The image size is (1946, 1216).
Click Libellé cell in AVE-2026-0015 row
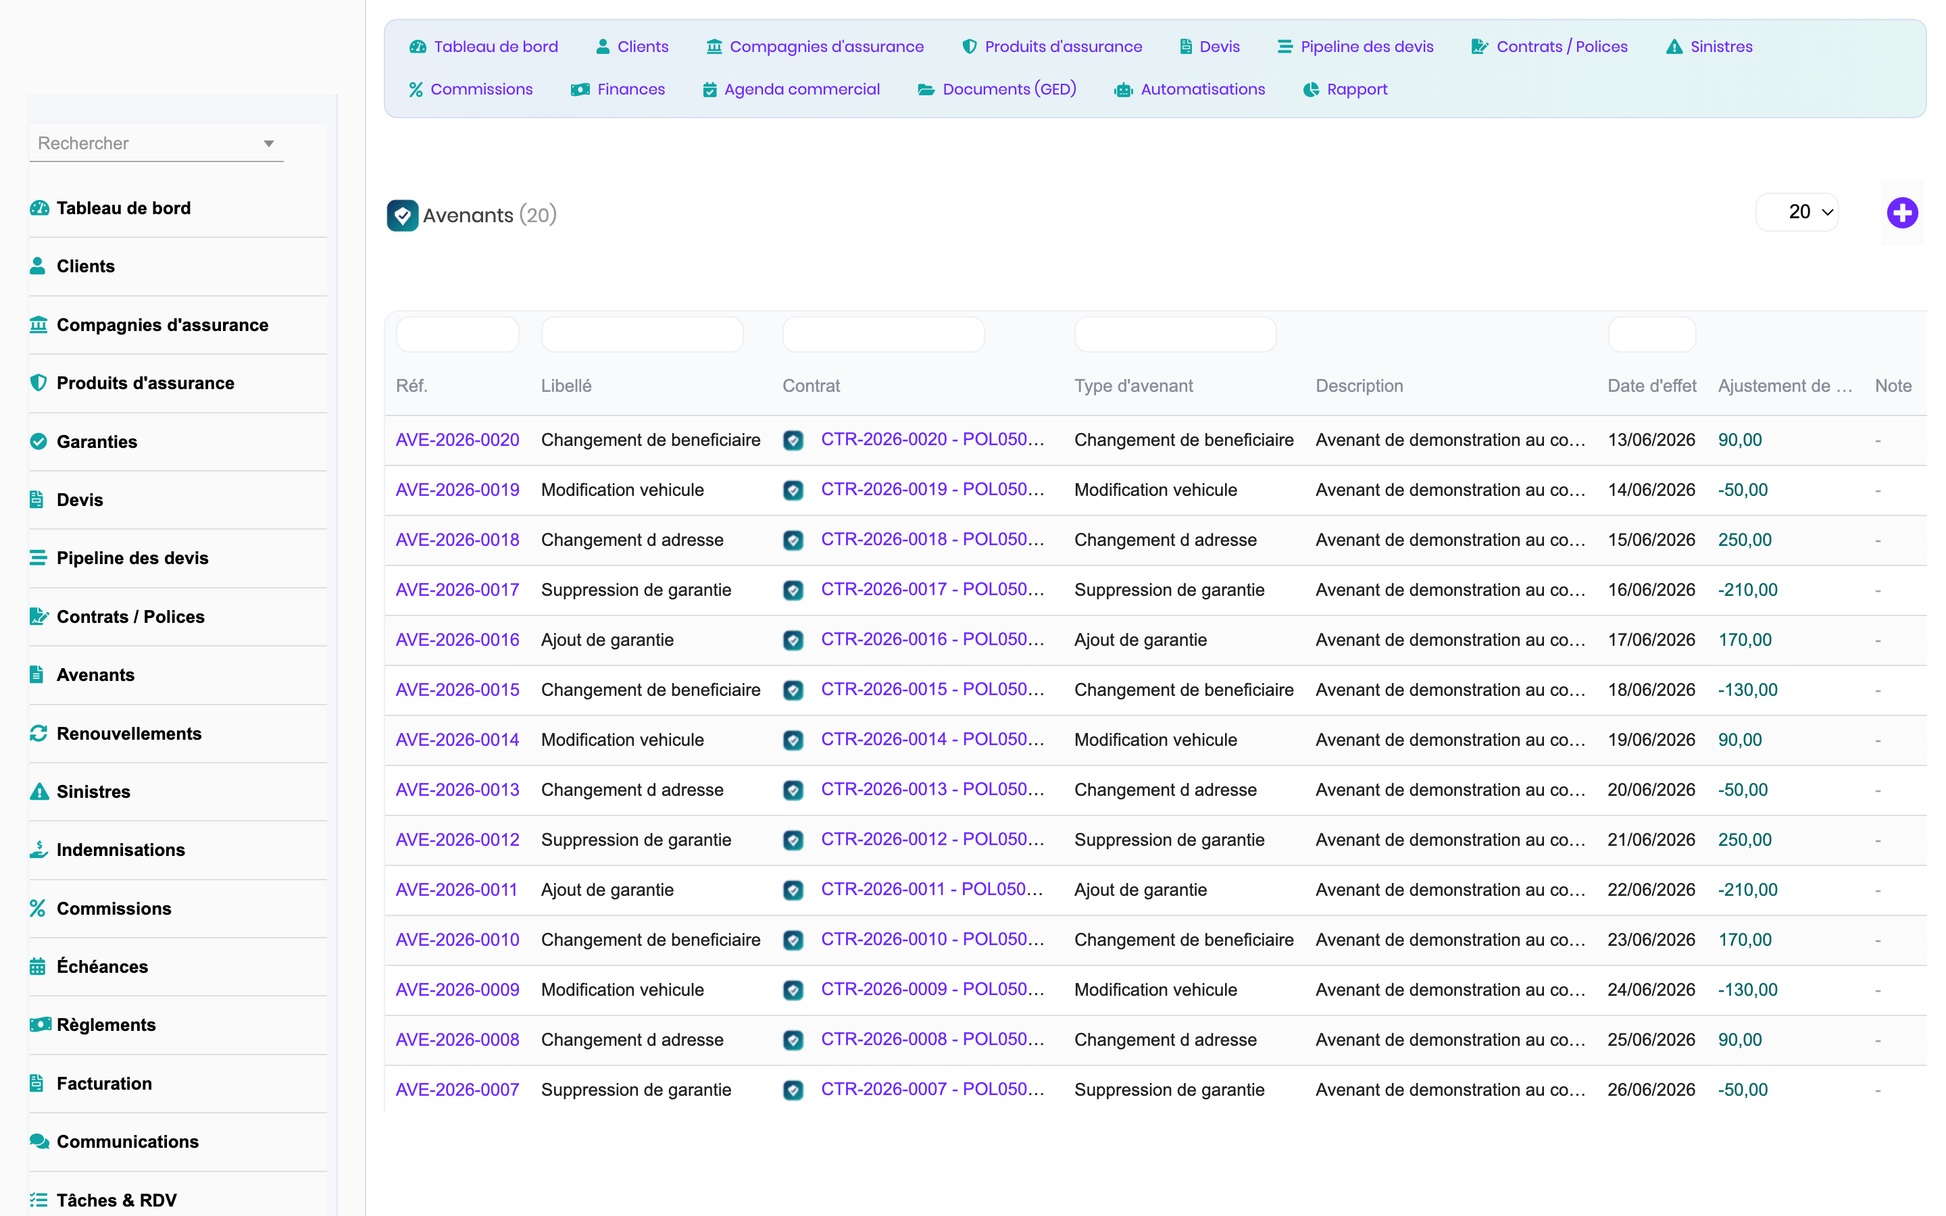[x=651, y=690]
